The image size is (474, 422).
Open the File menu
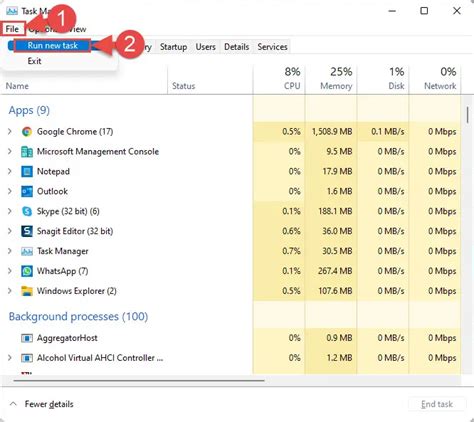tap(12, 29)
